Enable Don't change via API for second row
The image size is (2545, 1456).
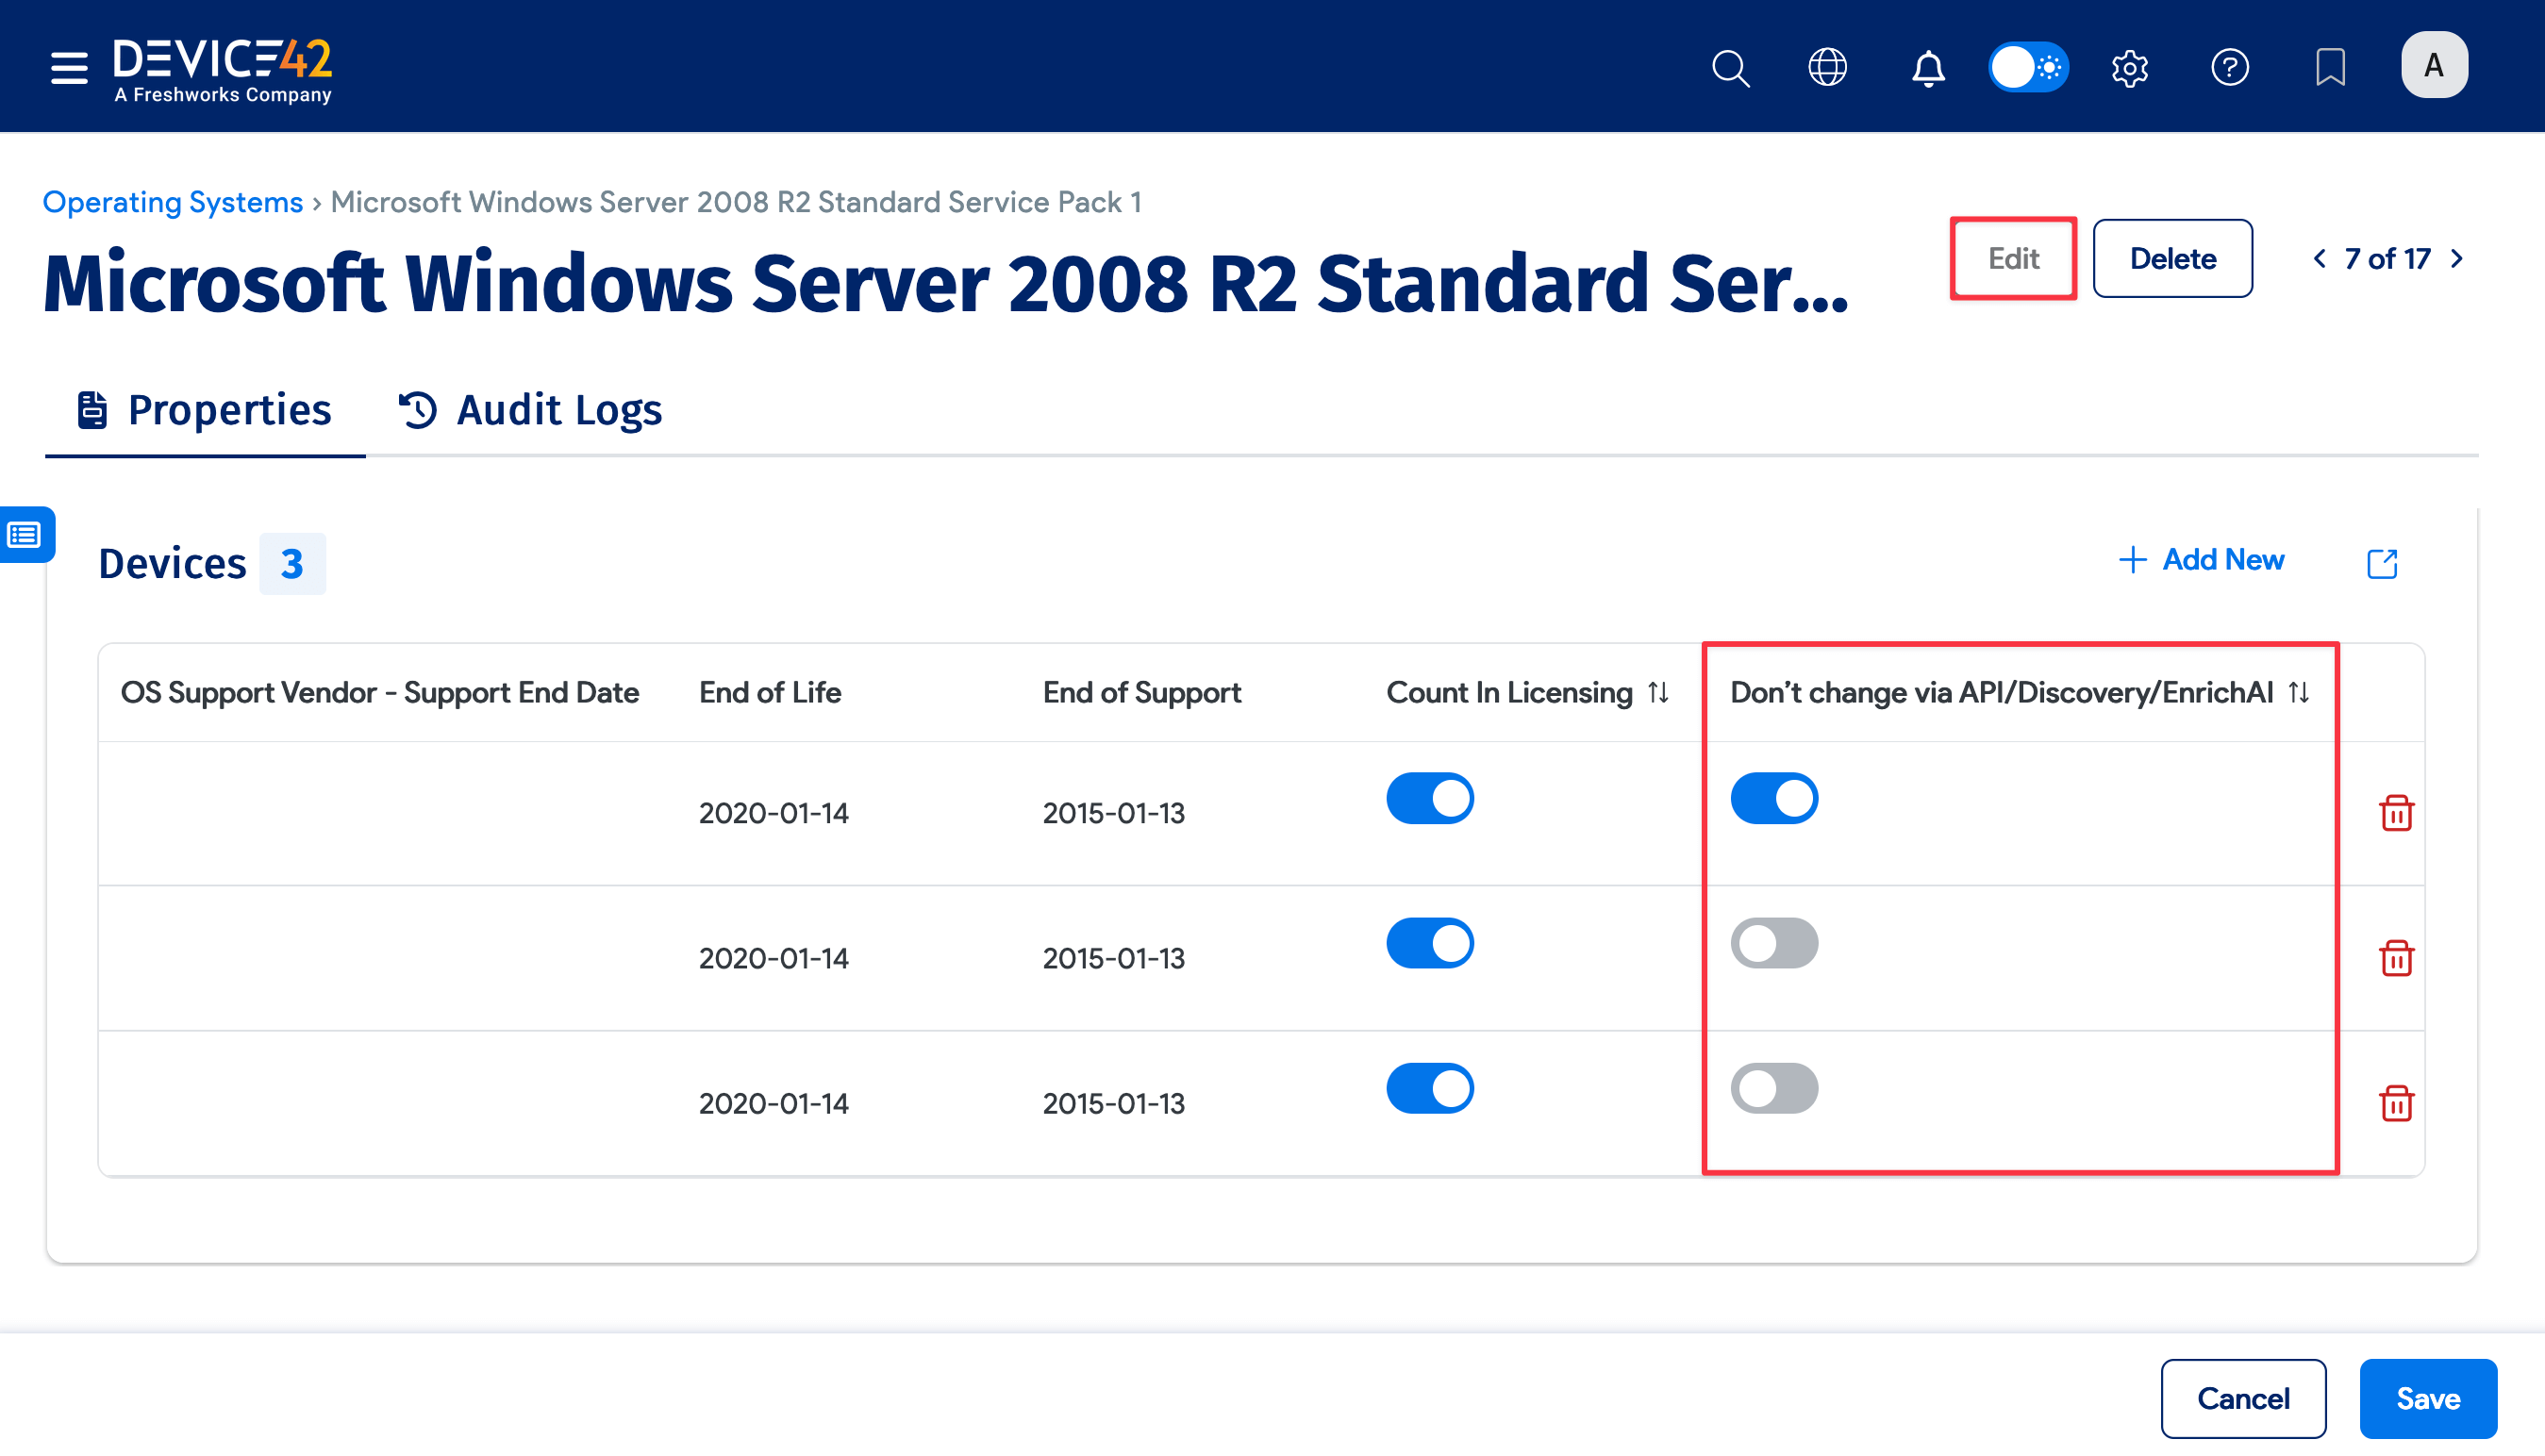tap(1774, 943)
